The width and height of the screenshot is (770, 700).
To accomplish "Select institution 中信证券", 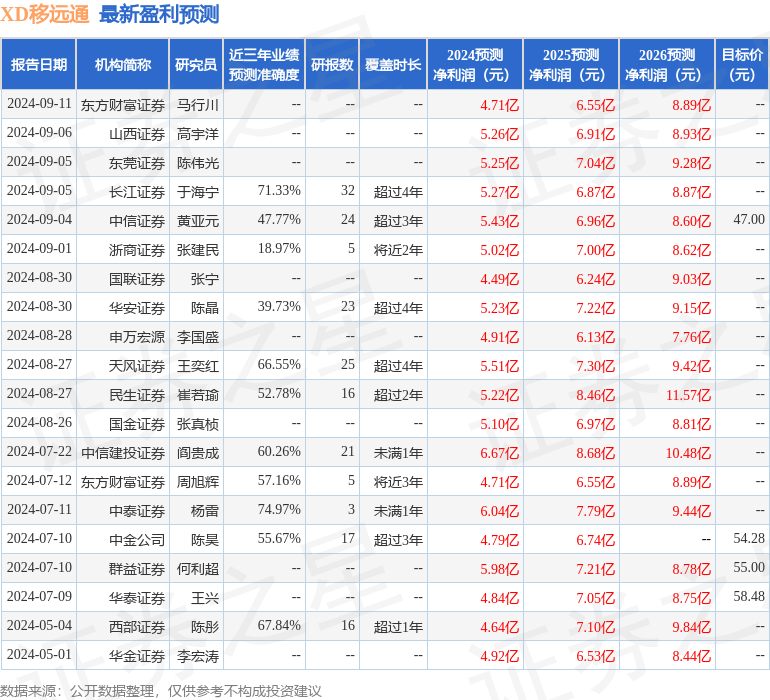I will (137, 221).
